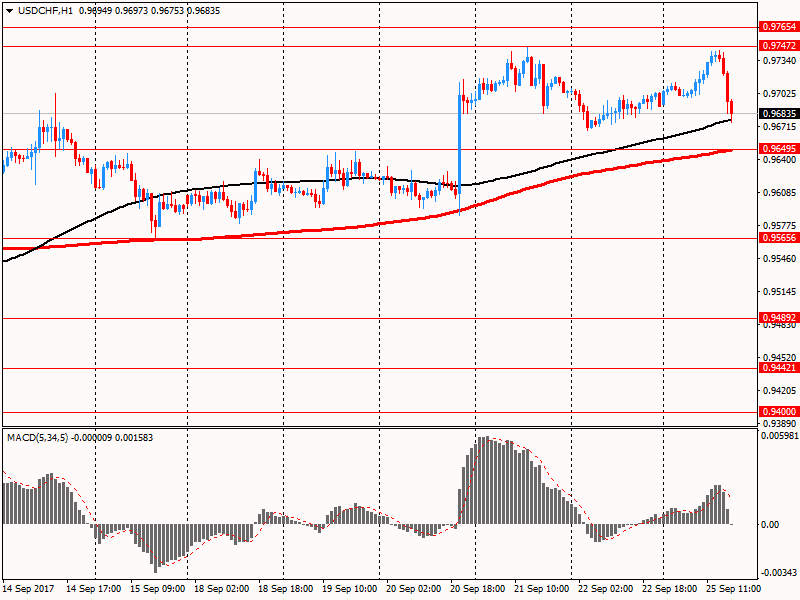Click the 14 Sep 17:00 time label
Viewport: 800px width, 600px height.
(x=93, y=589)
